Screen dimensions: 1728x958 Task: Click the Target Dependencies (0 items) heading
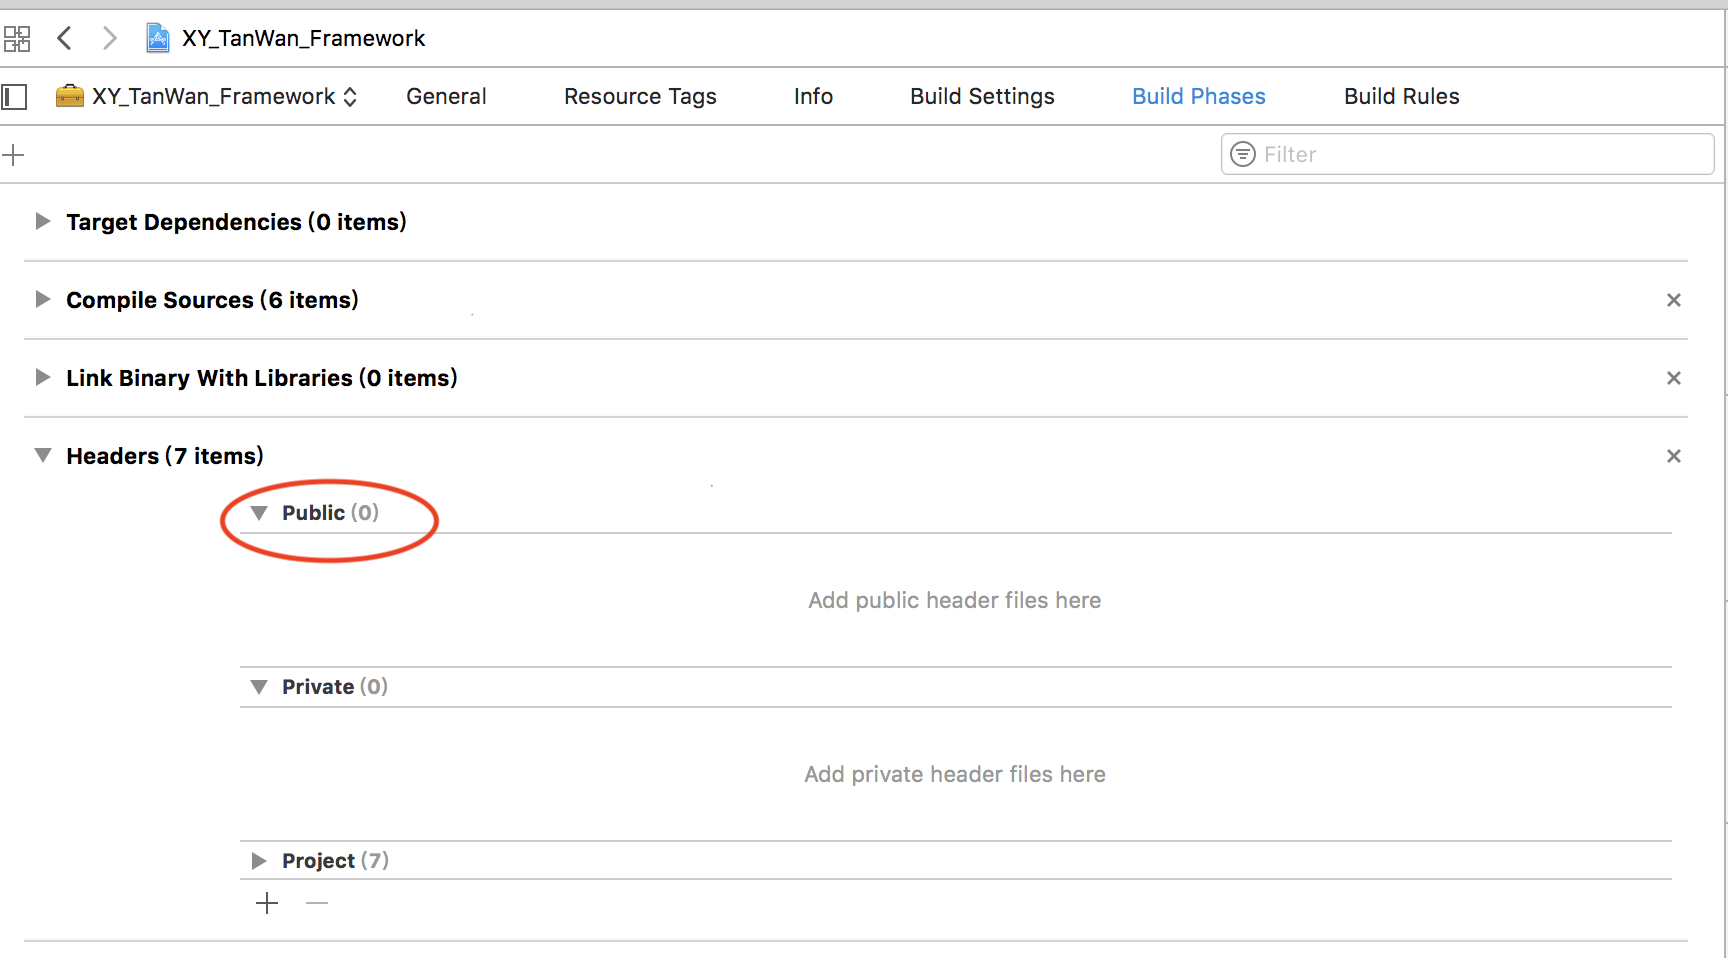pyautogui.click(x=236, y=222)
